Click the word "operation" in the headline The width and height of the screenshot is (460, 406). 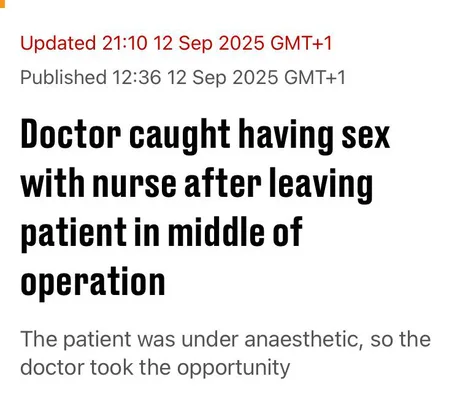click(93, 282)
